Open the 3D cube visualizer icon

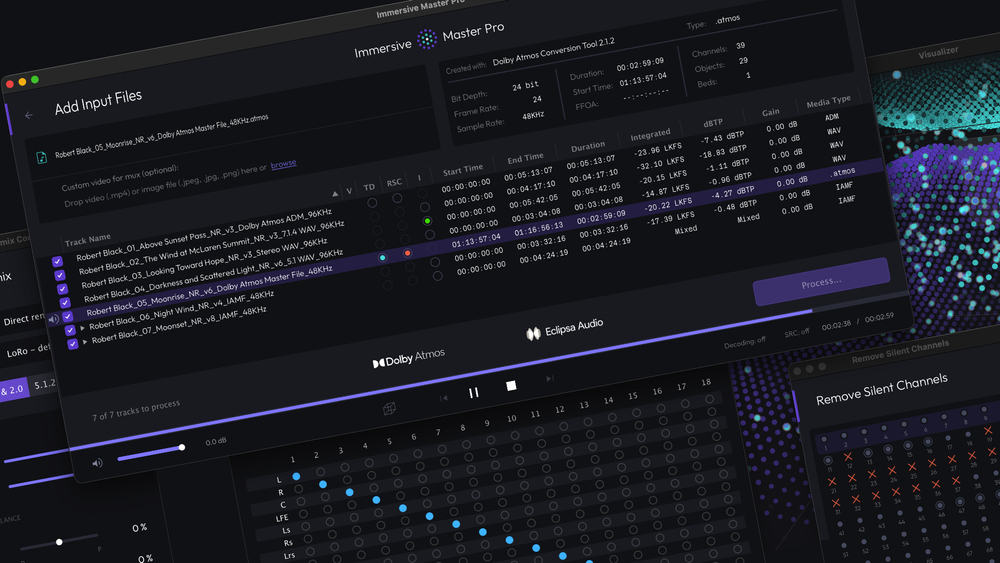pyautogui.click(x=389, y=409)
